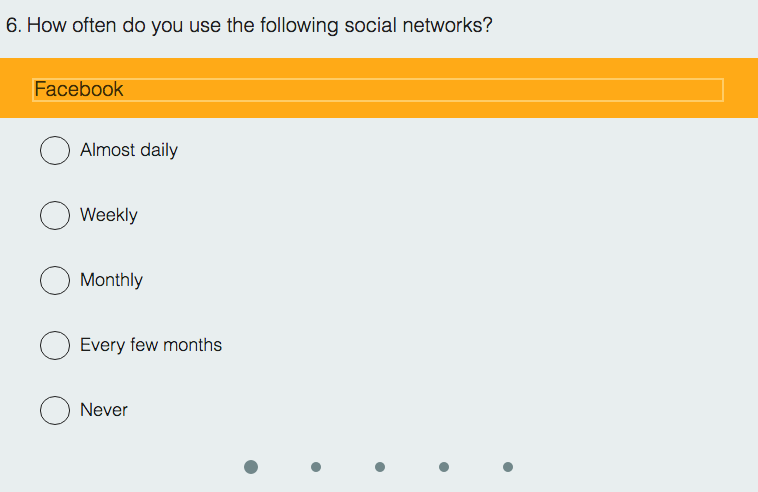Jump to the third pagination dot

point(380,467)
